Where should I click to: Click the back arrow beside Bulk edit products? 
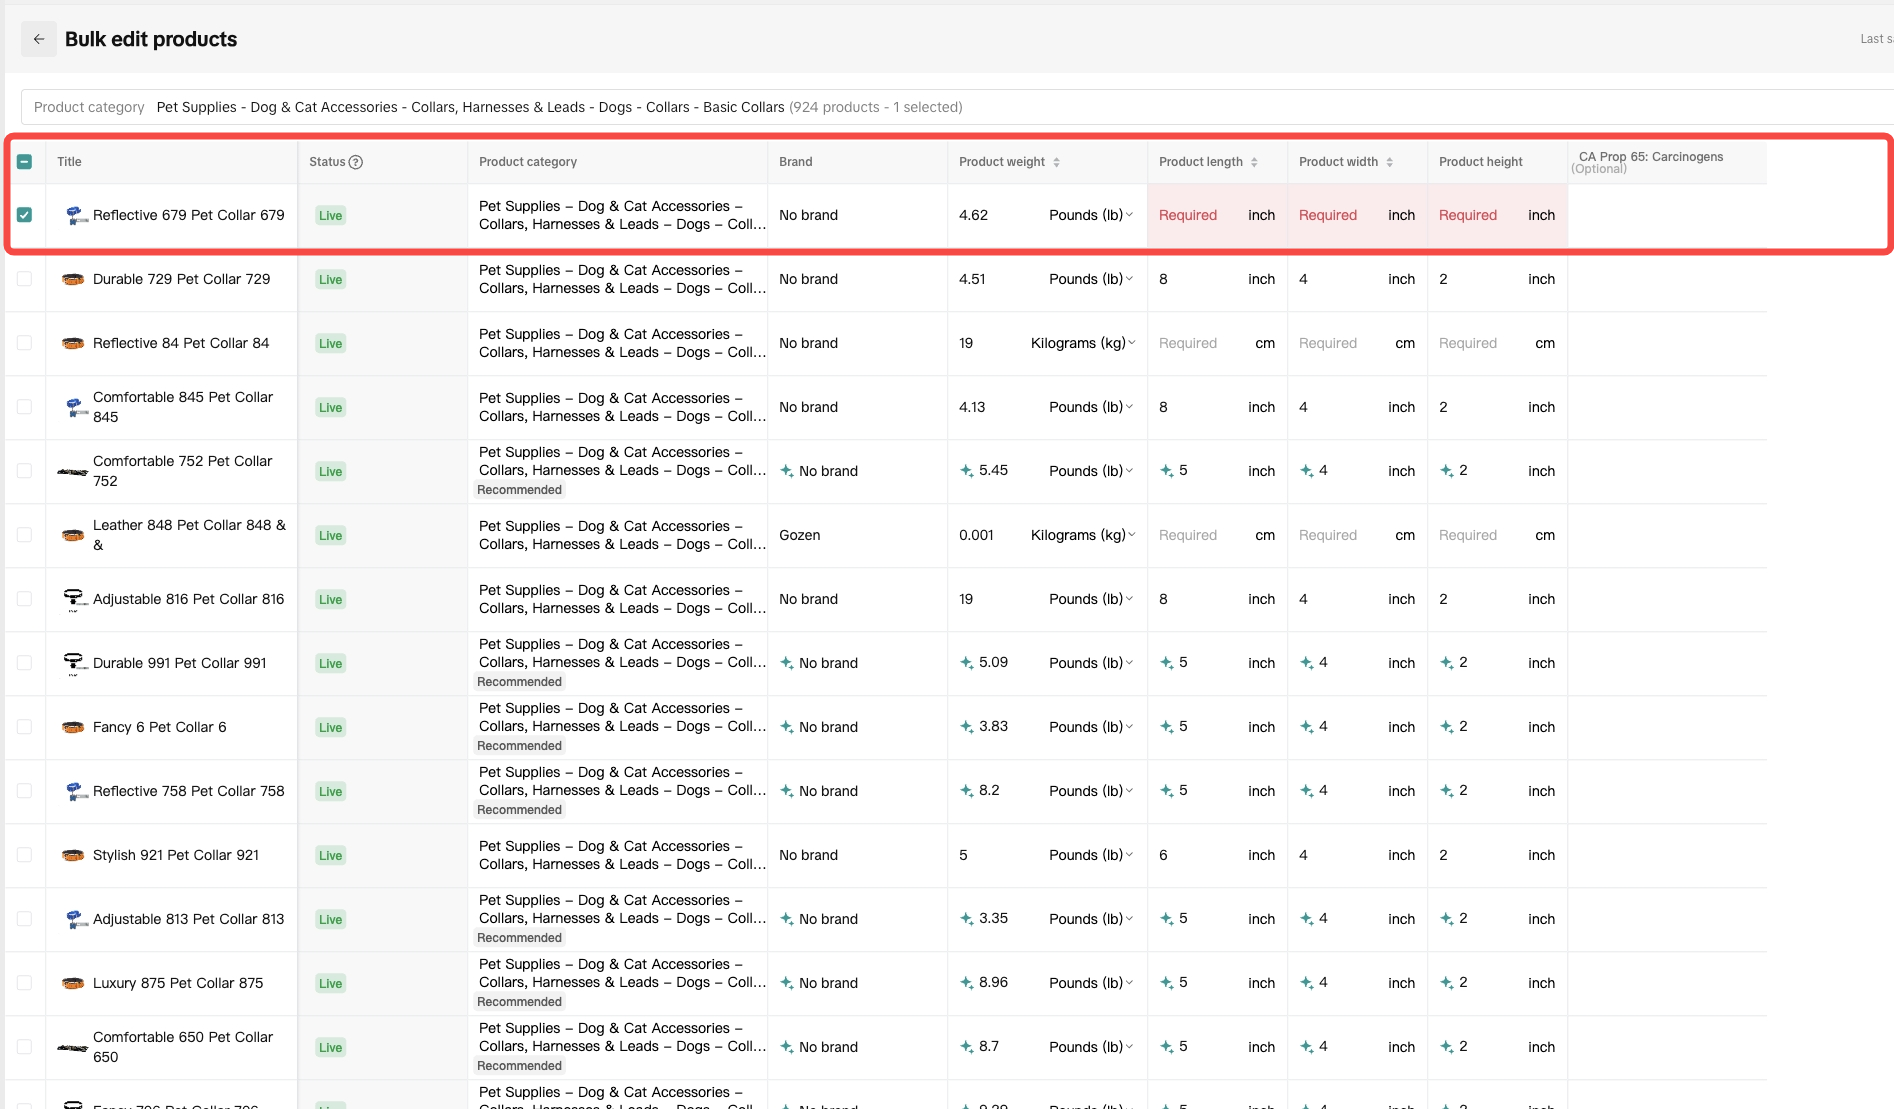(x=39, y=39)
